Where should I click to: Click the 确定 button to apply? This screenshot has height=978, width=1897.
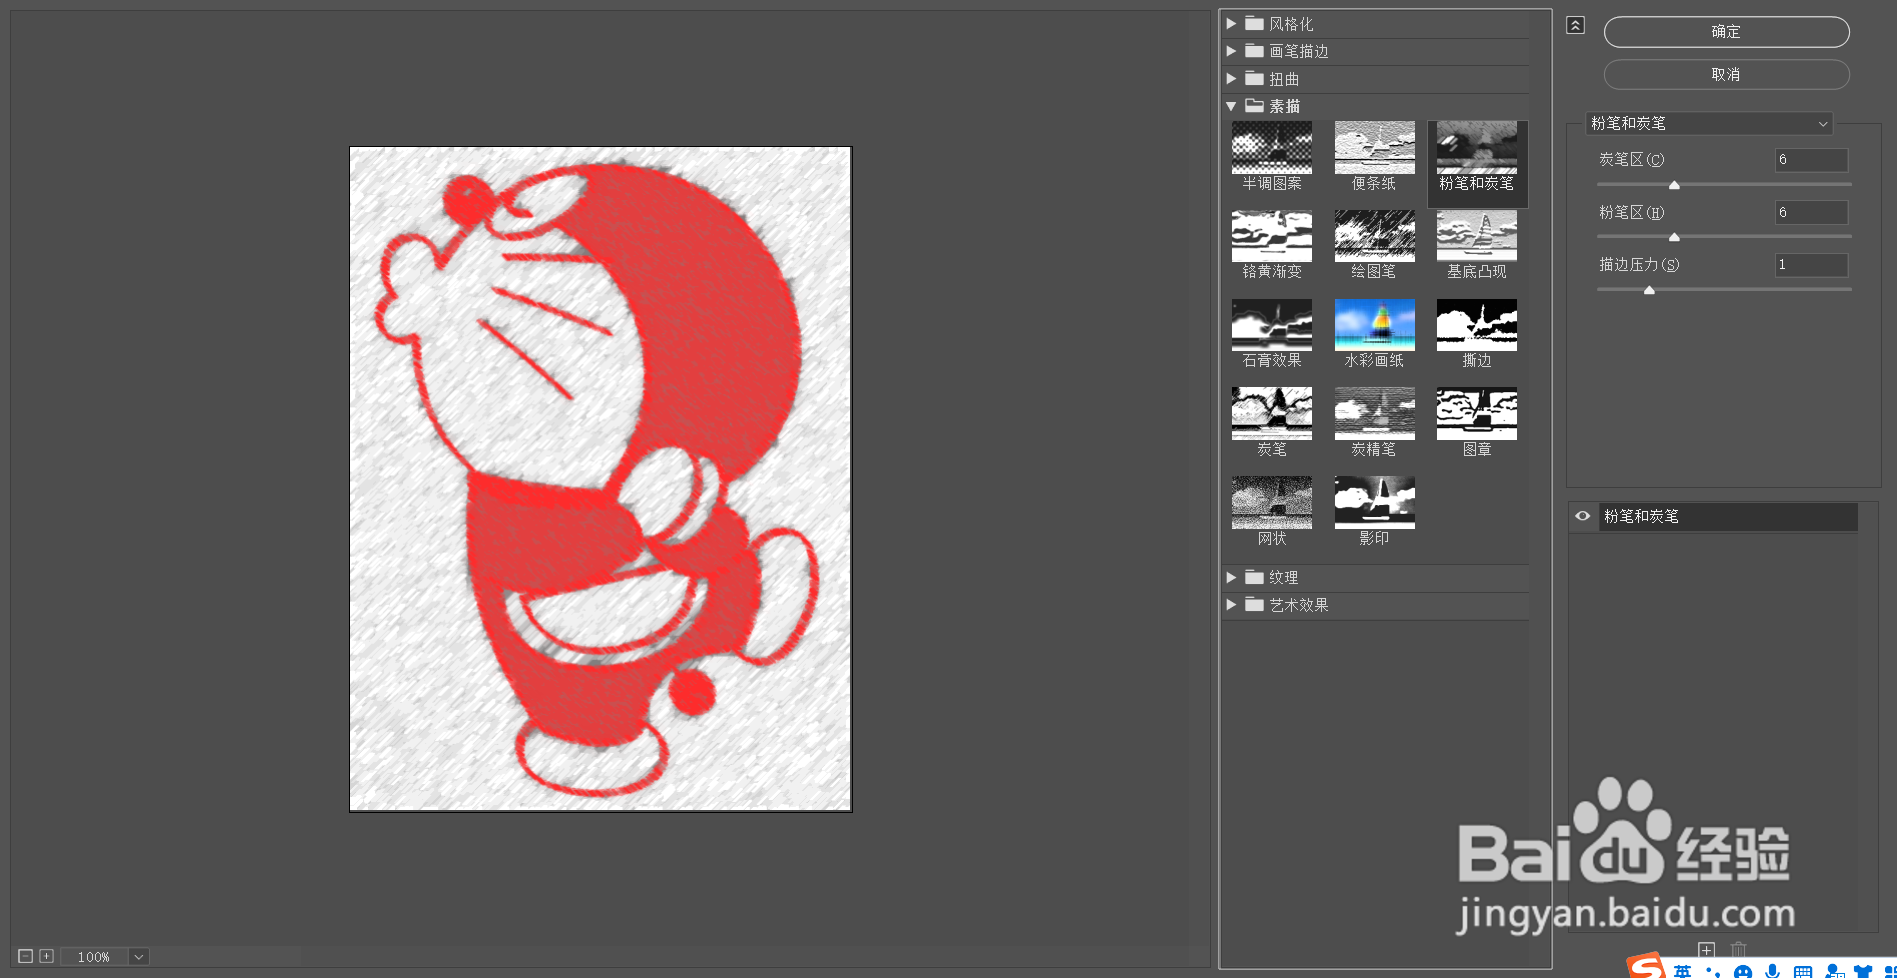tap(1726, 32)
